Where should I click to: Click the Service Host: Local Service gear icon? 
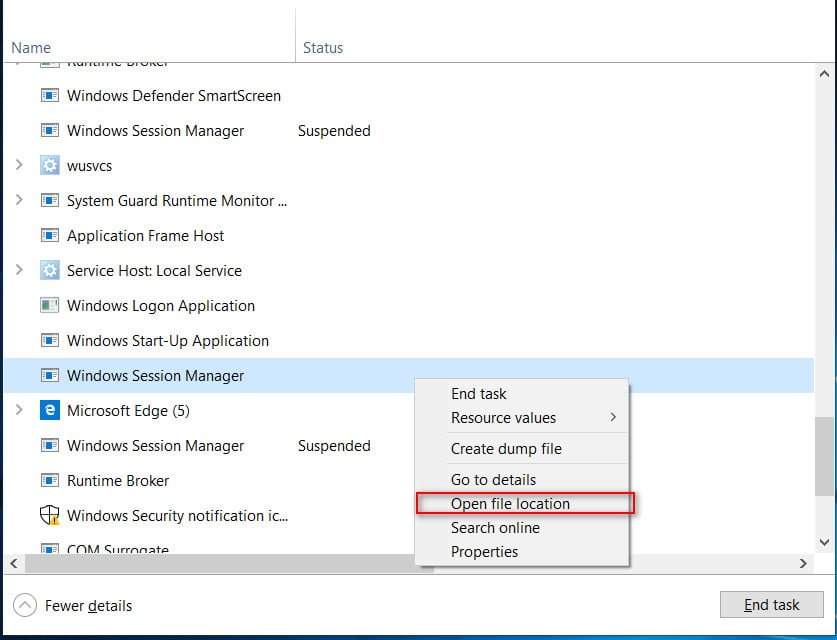[x=49, y=271]
